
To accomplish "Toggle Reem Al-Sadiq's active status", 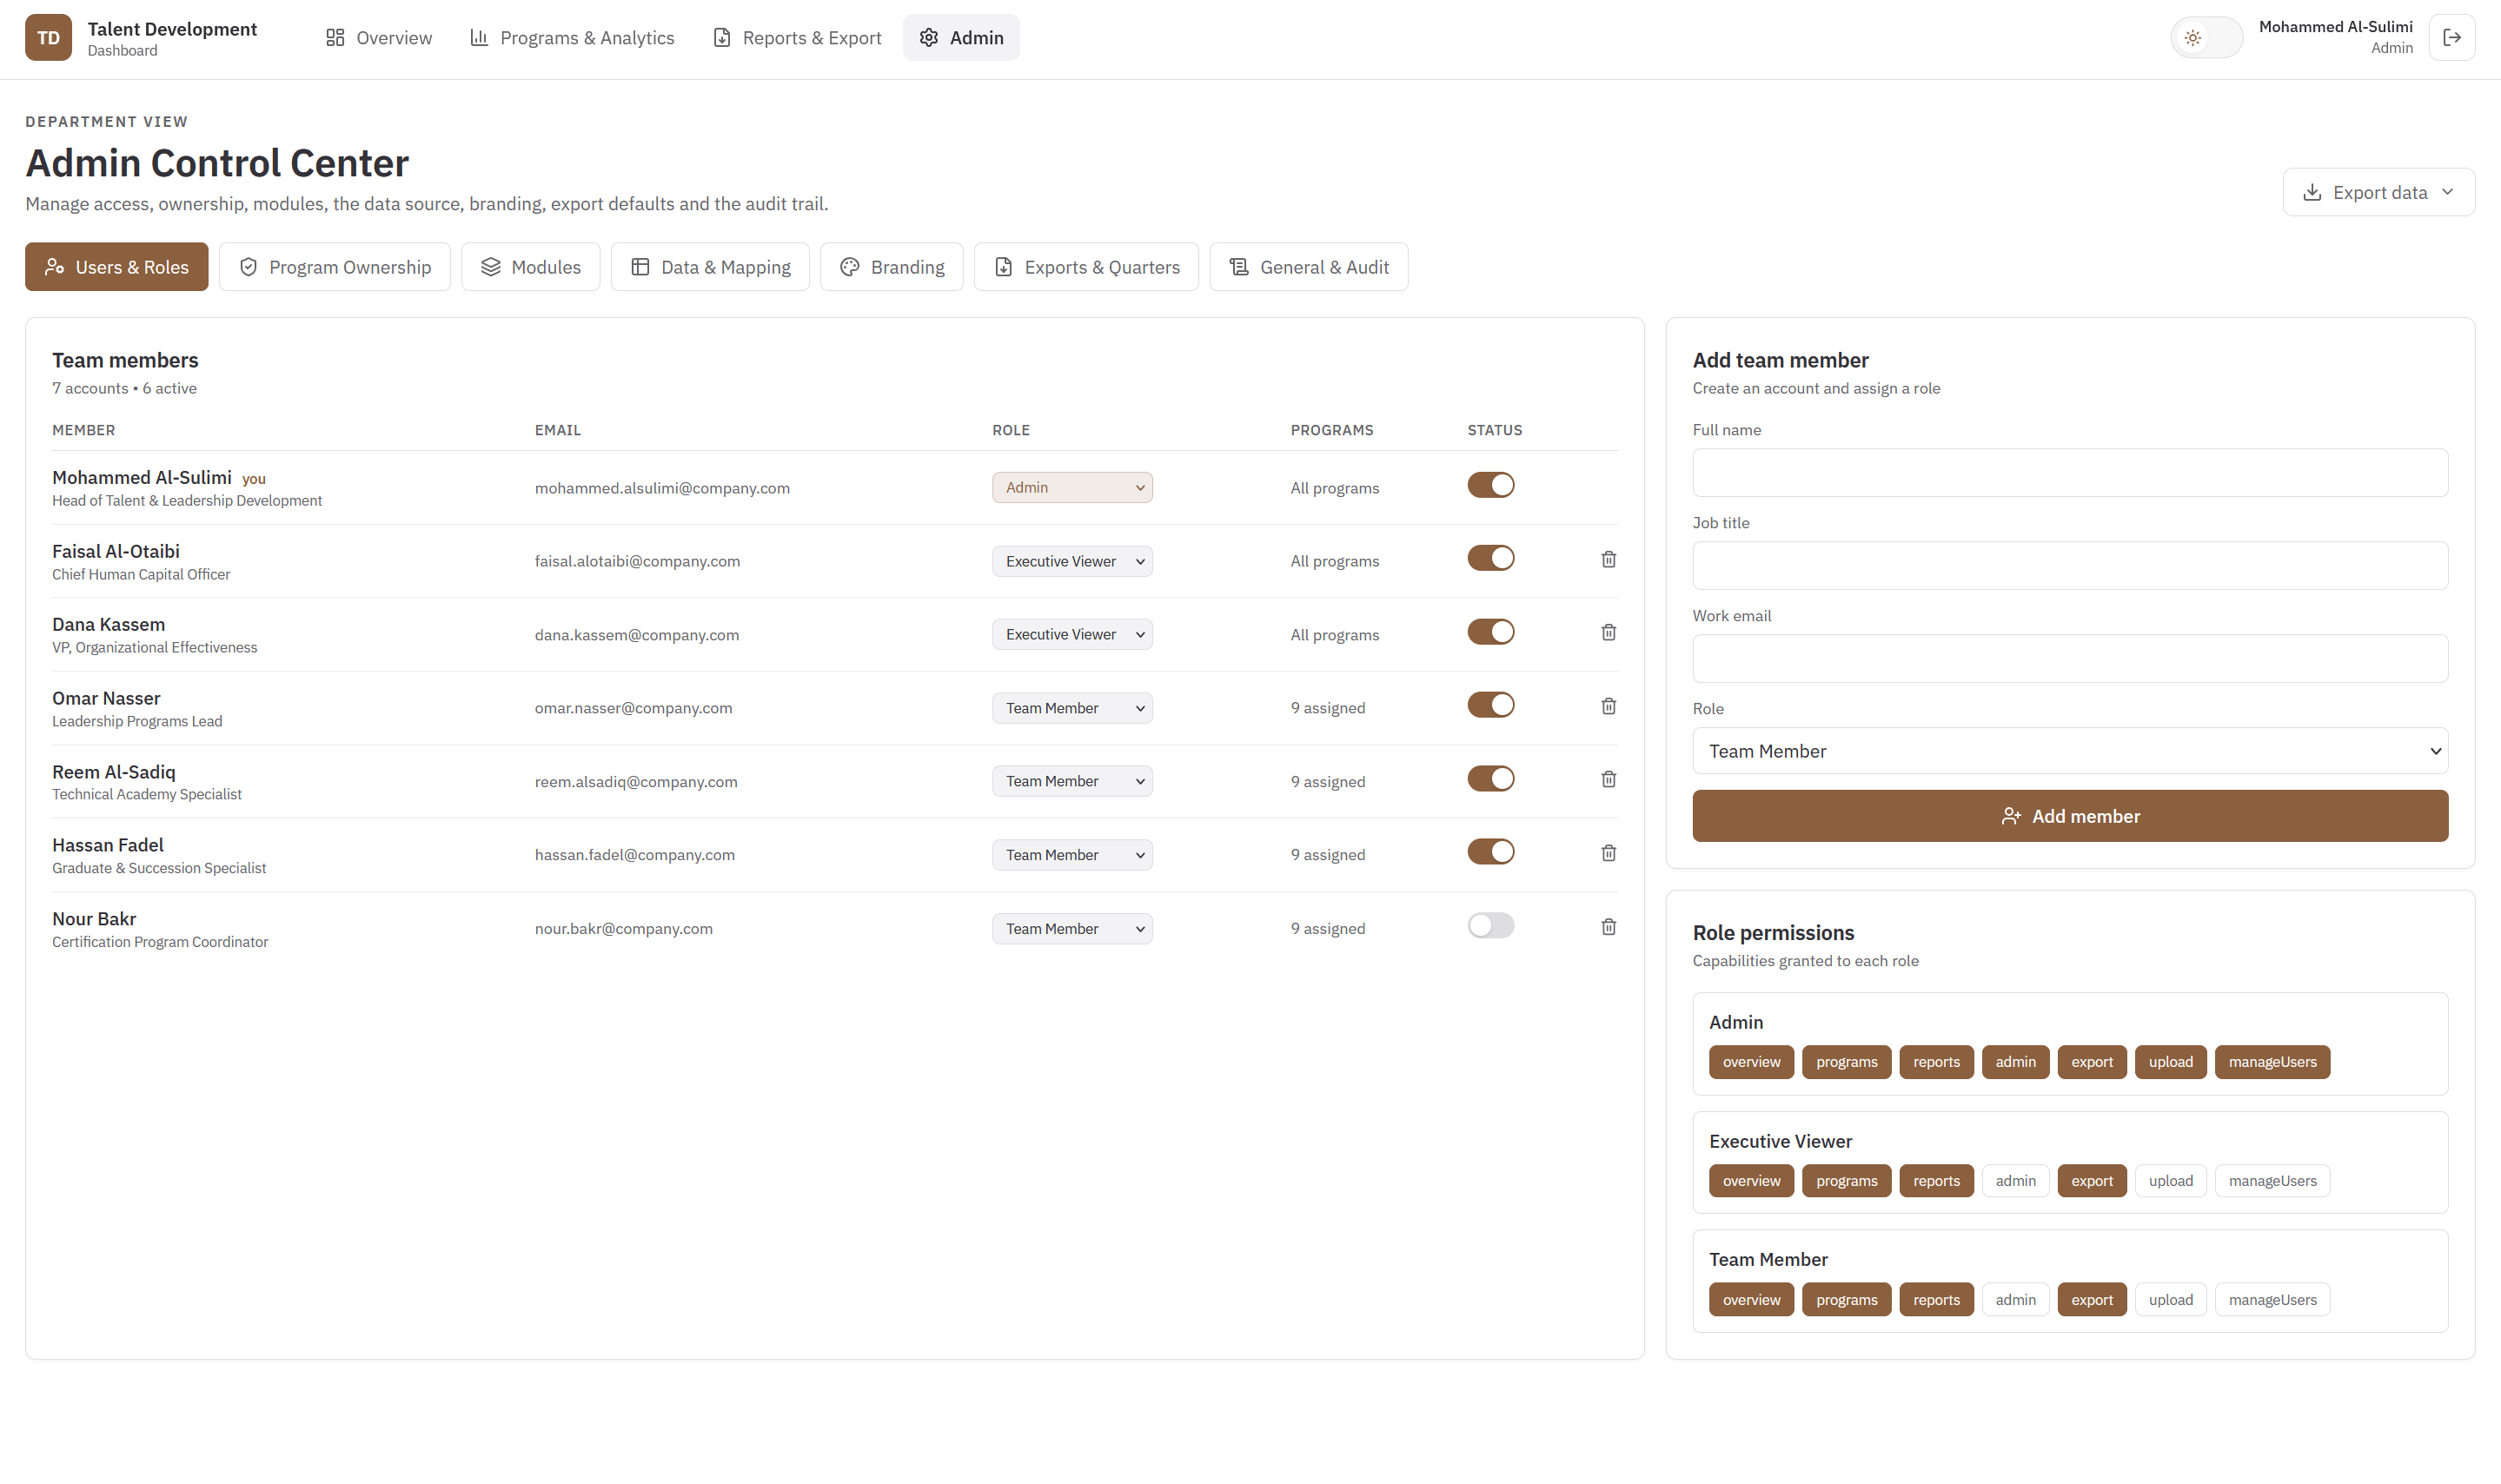I will point(1490,779).
